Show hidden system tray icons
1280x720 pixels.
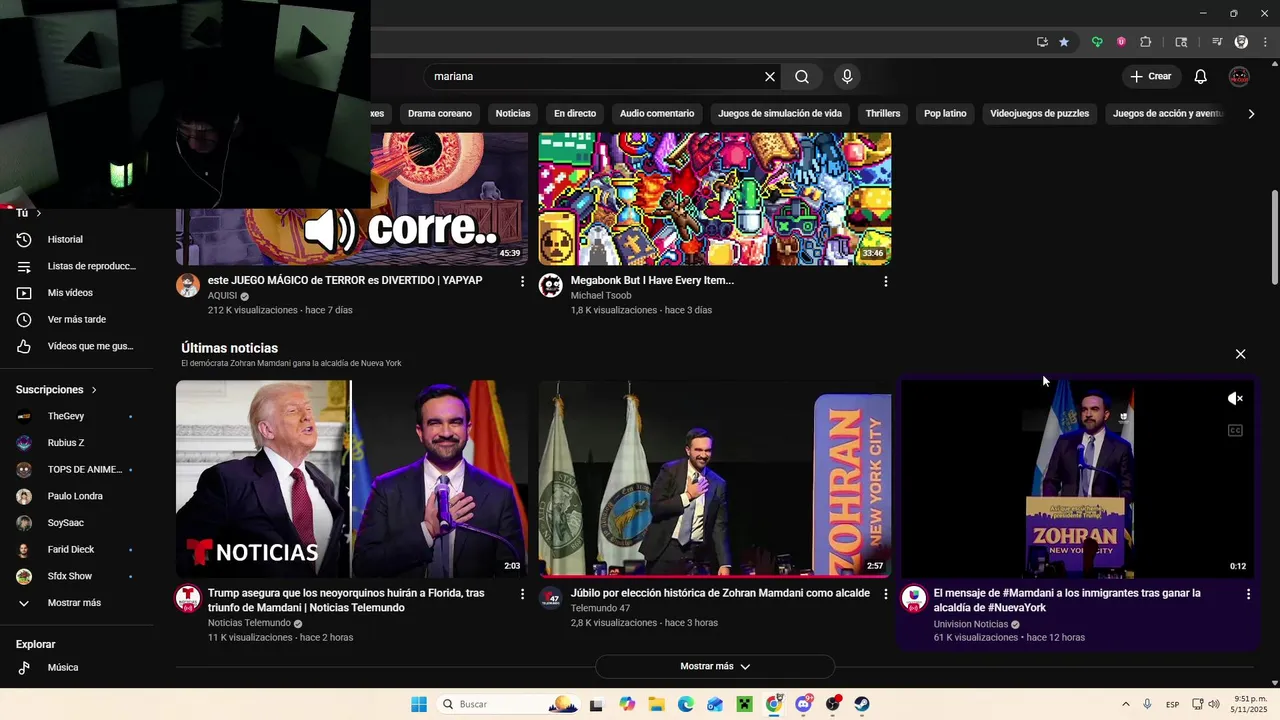(x=1126, y=704)
